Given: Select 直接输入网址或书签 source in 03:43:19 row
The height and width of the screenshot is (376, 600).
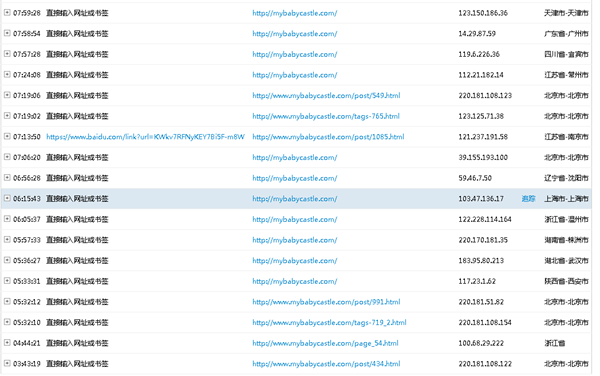Looking at the screenshot, I should click(x=77, y=364).
